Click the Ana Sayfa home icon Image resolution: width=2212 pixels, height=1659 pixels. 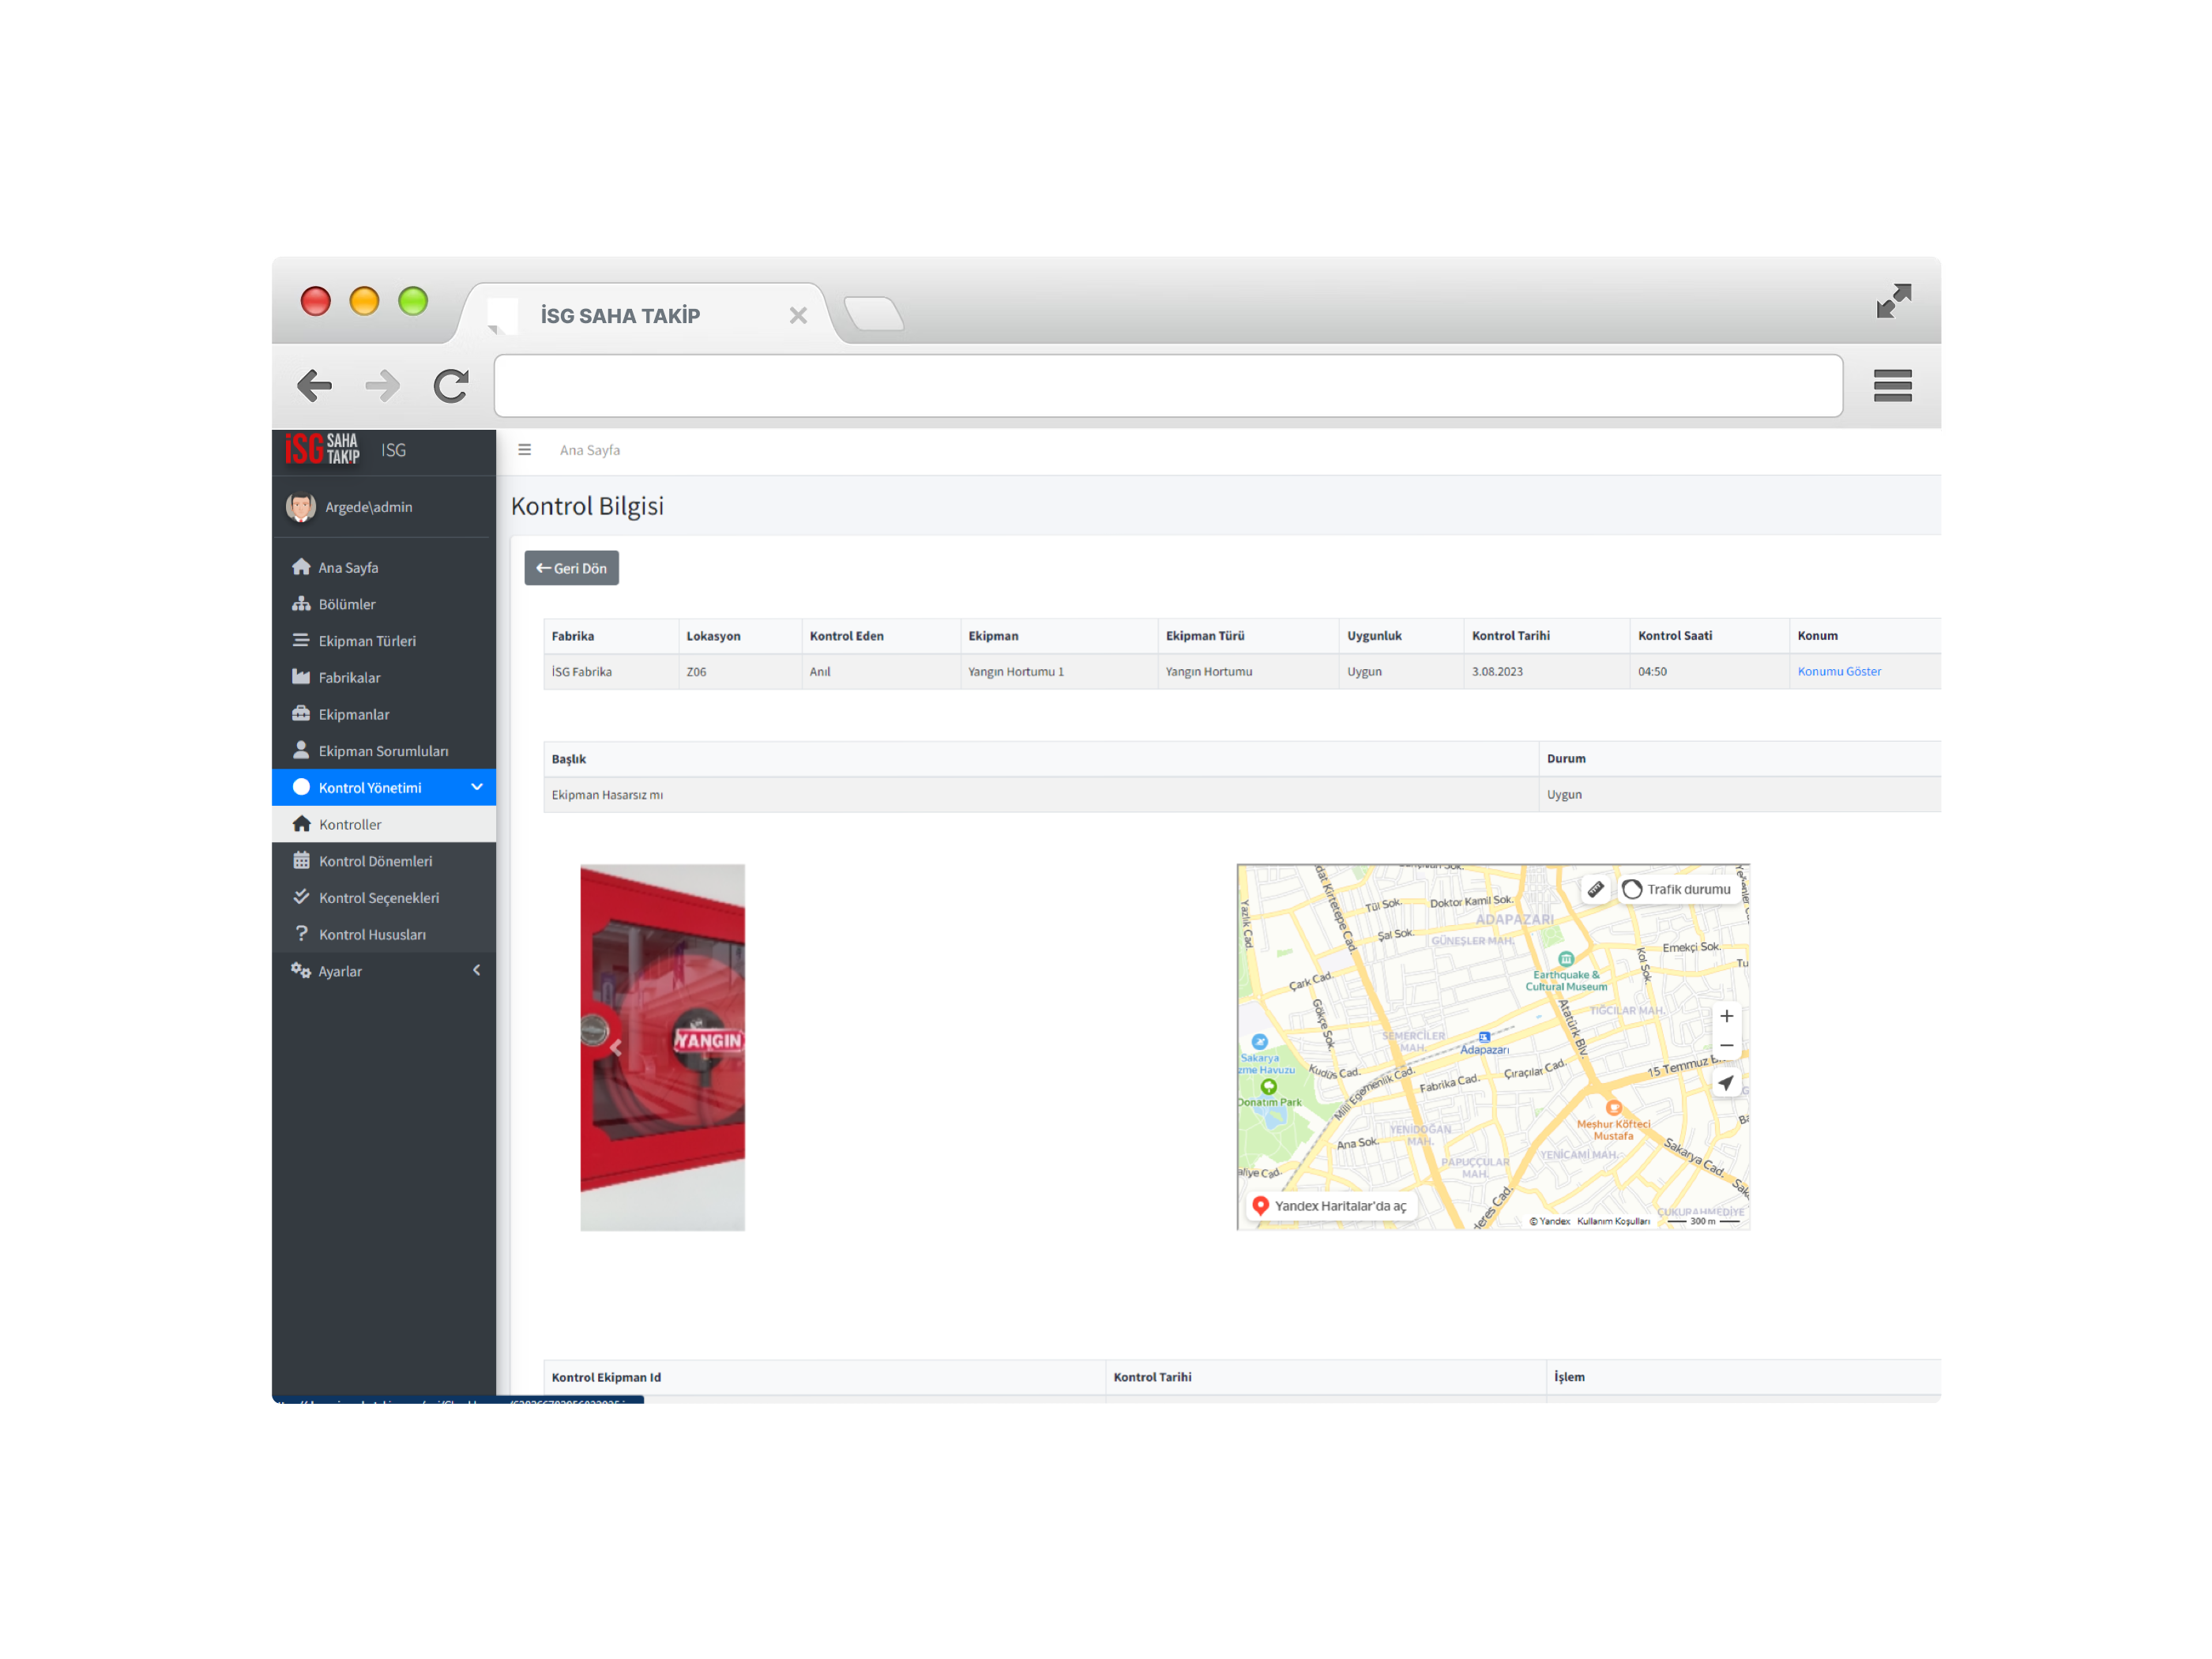(x=301, y=567)
